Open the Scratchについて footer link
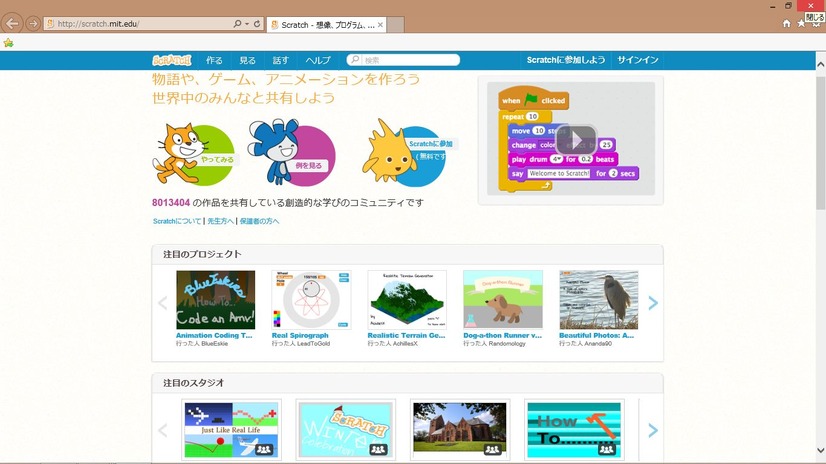Image resolution: width=826 pixels, height=464 pixels. click(x=177, y=221)
